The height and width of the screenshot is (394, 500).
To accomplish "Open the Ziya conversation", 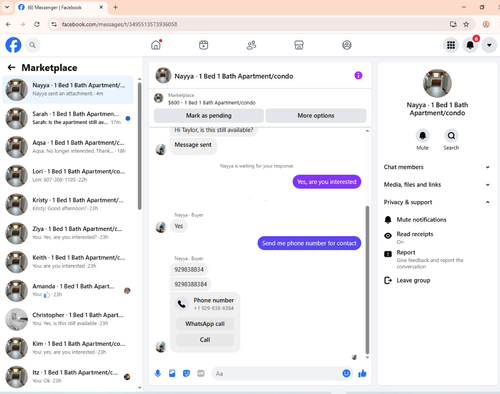I will [x=68, y=233].
